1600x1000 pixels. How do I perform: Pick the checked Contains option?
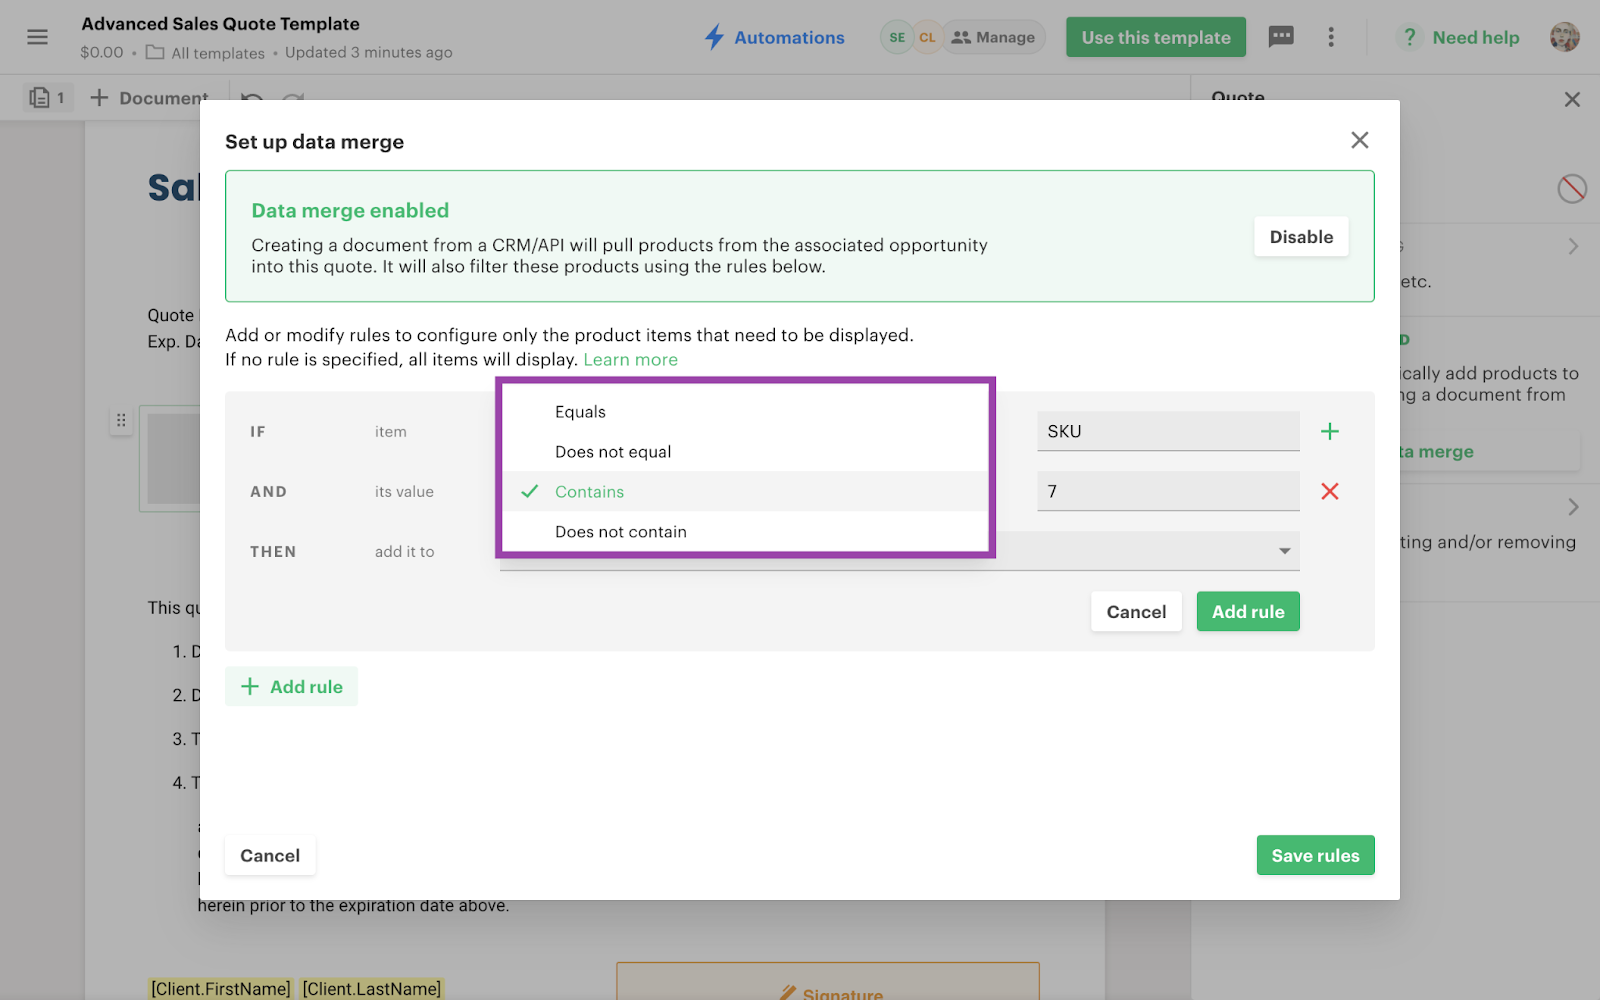click(x=589, y=492)
